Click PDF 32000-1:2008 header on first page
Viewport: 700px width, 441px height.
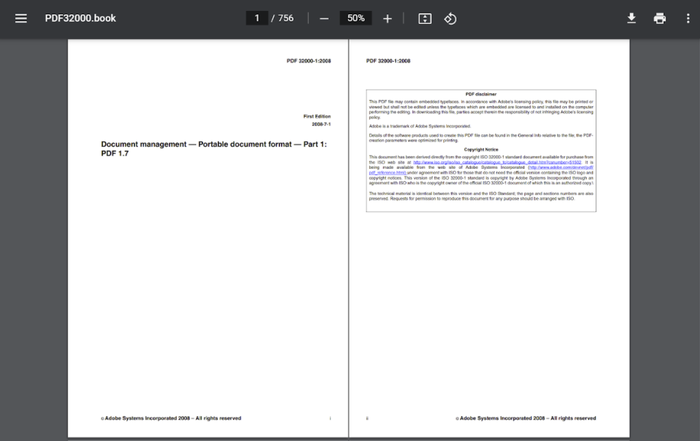click(308, 61)
